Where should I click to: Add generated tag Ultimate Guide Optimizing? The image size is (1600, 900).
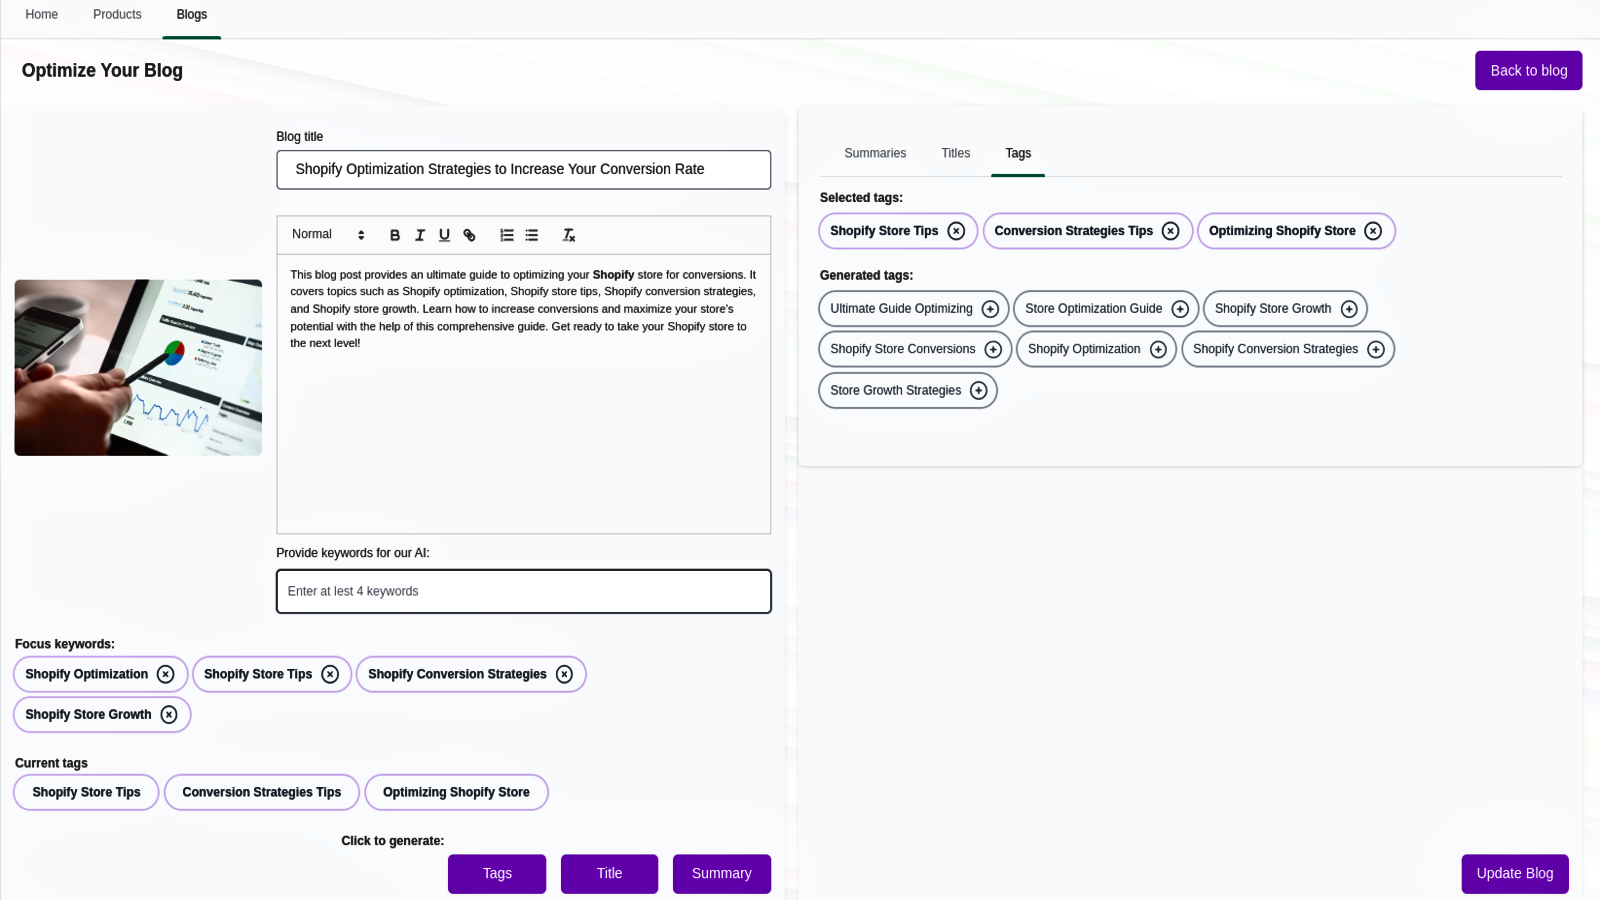click(x=990, y=309)
